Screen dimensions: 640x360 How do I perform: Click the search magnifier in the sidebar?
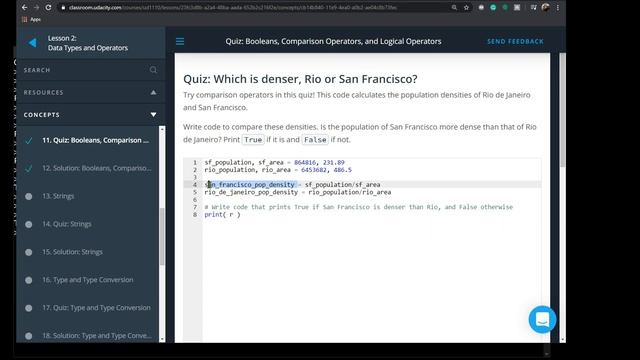click(x=153, y=70)
